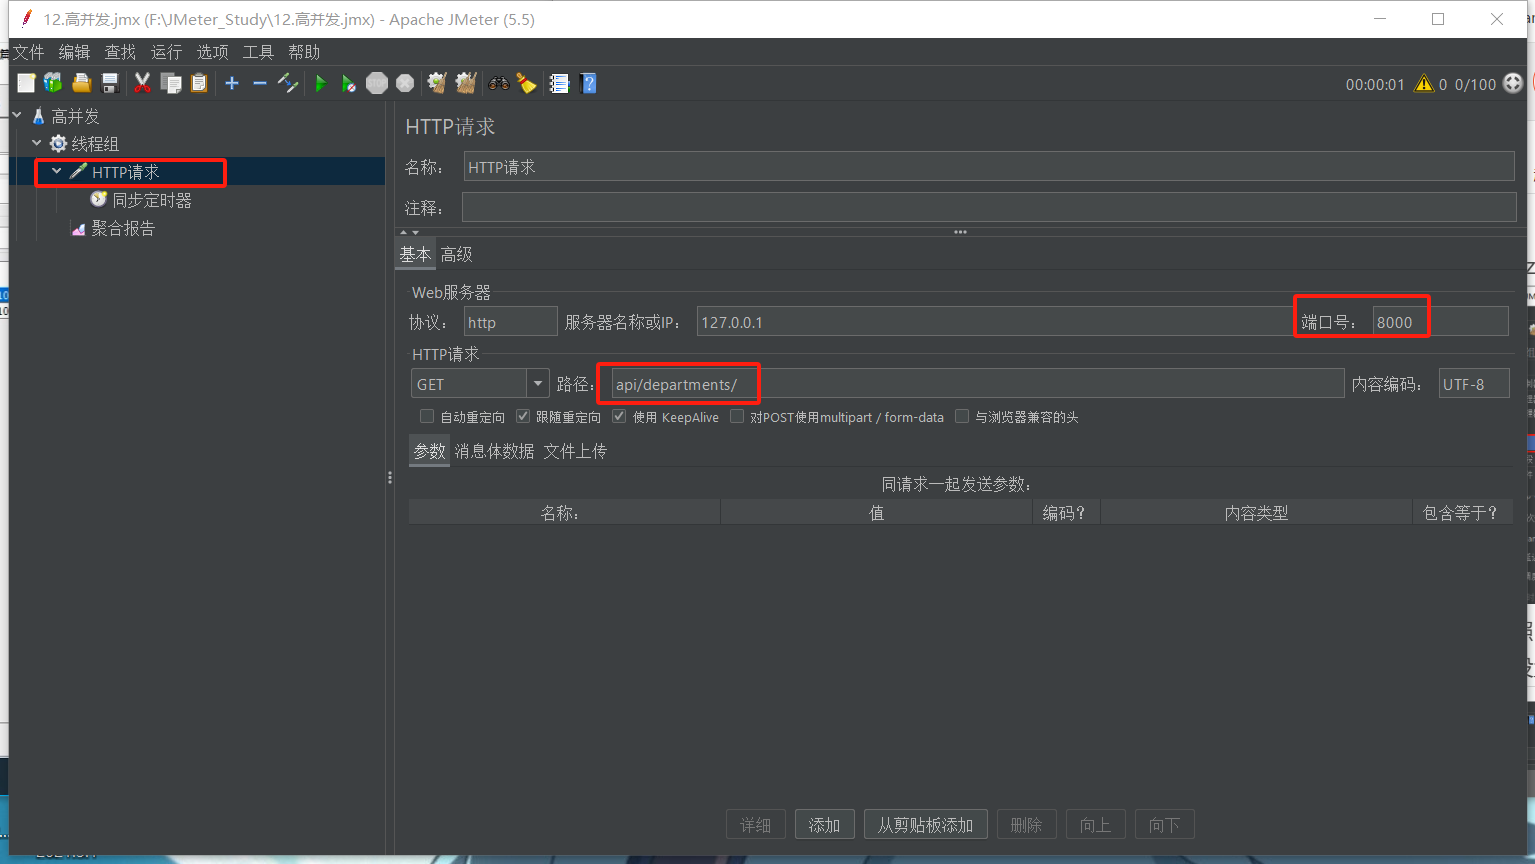Open the Templates icon in toolbar

[53, 83]
